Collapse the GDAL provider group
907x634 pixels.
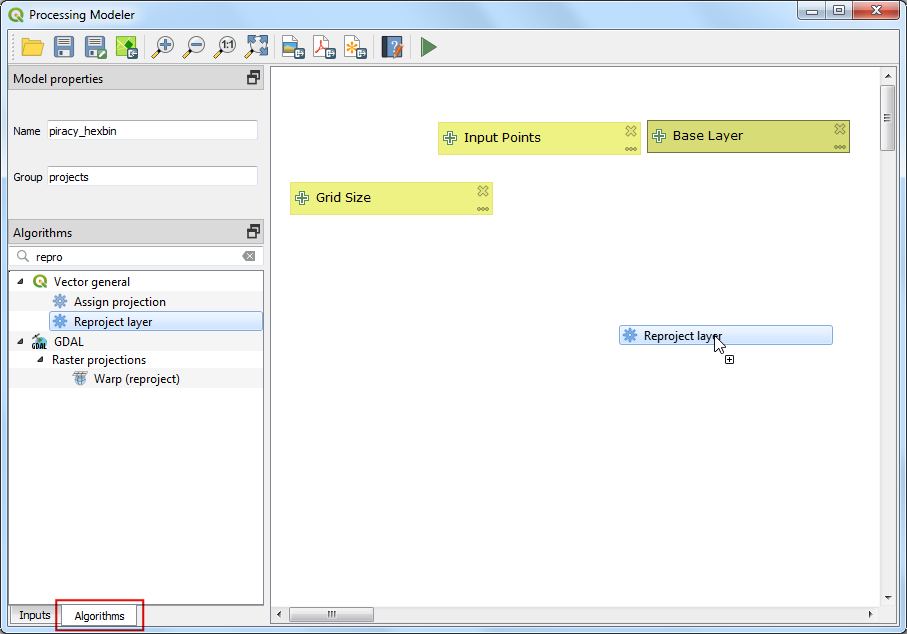point(21,342)
